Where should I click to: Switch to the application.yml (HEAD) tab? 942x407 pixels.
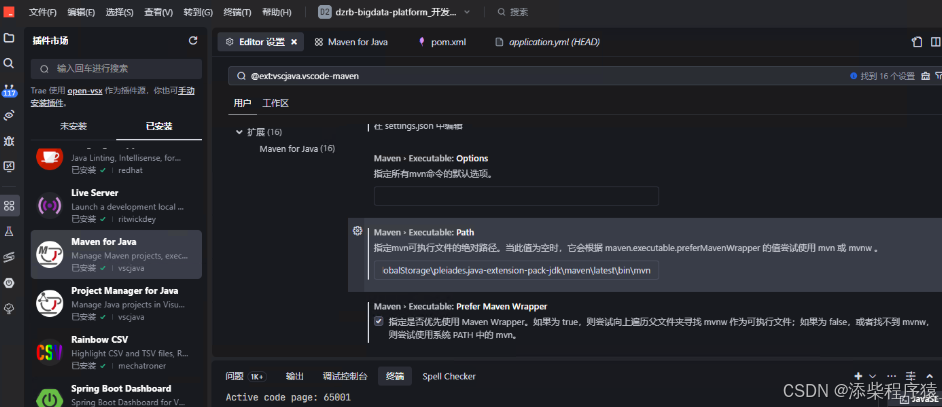[x=547, y=42]
